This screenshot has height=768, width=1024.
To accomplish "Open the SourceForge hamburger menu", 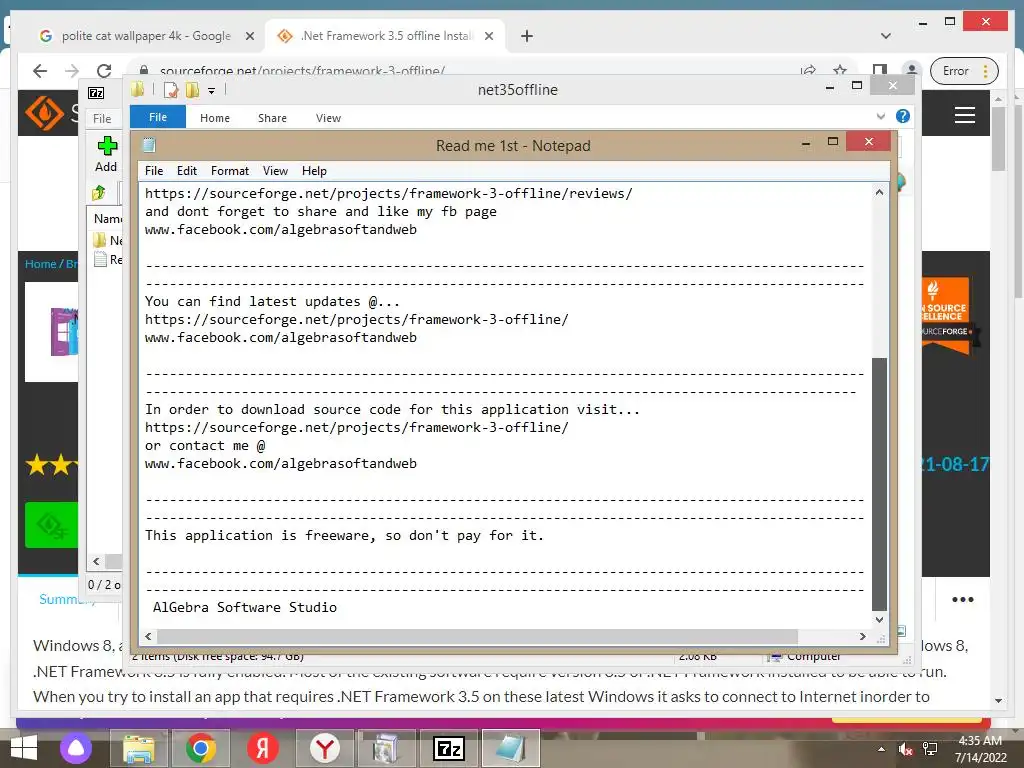I will [x=965, y=115].
